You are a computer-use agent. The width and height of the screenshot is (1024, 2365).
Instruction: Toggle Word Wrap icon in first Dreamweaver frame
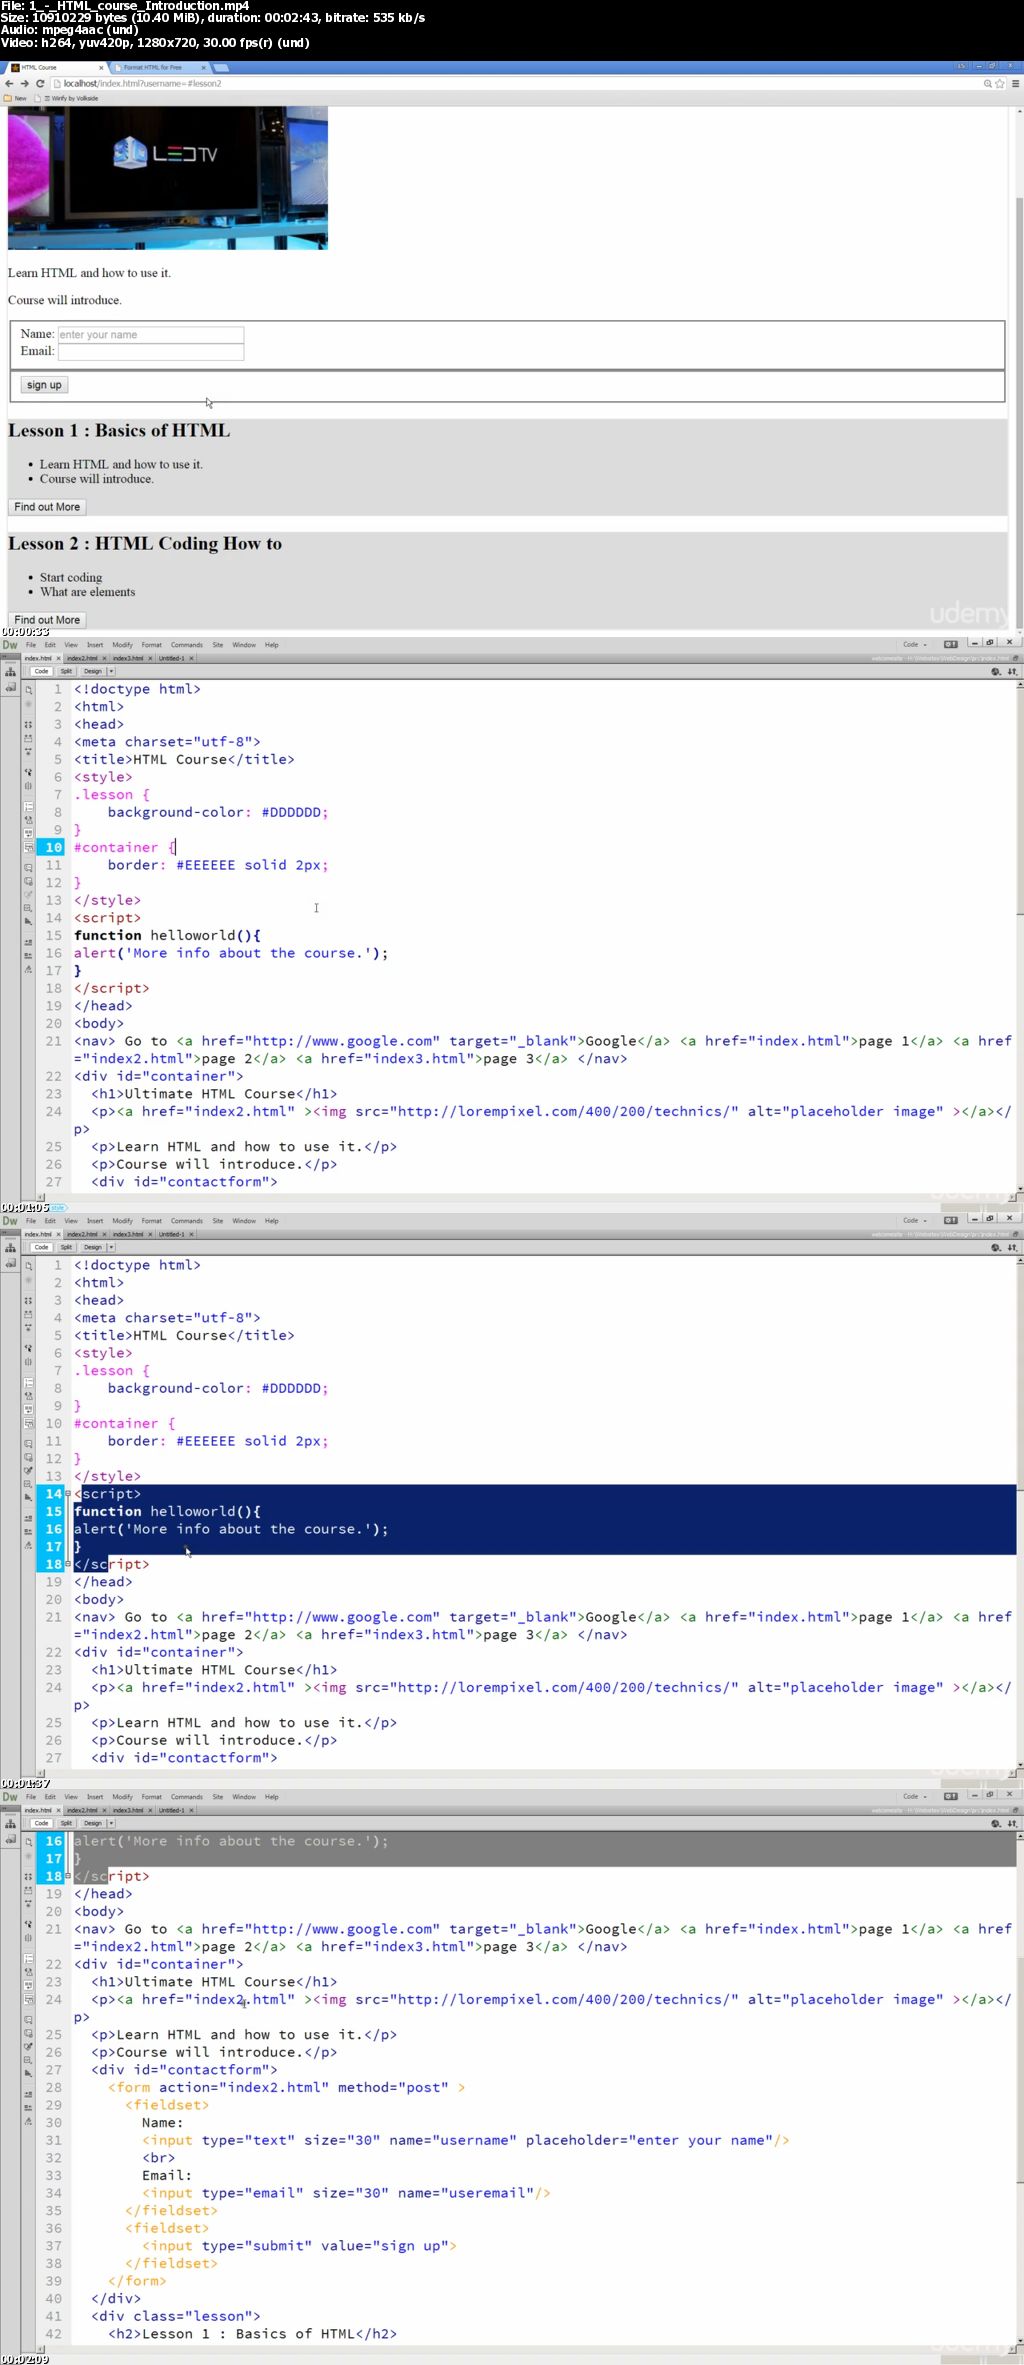(28, 833)
